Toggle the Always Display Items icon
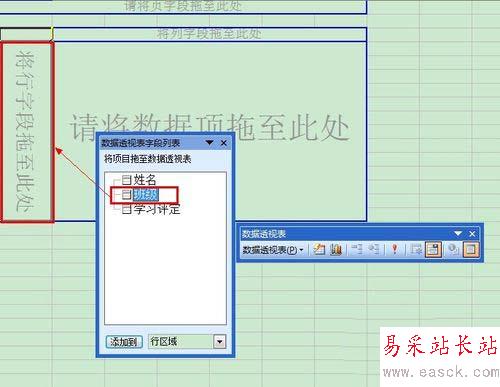Image resolution: width=500 pixels, height=387 pixels. coord(433,249)
